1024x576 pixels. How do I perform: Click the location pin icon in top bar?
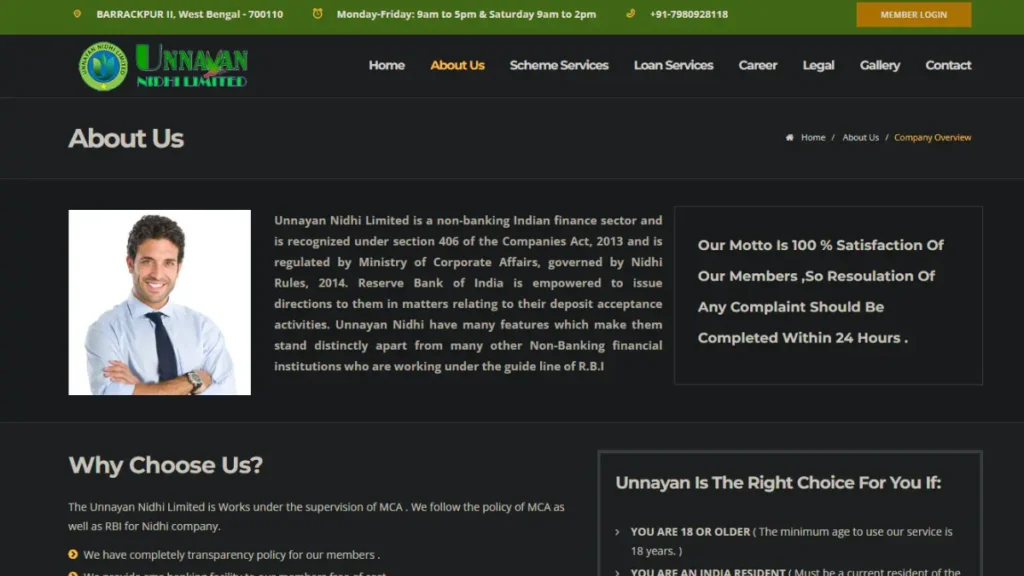77,14
